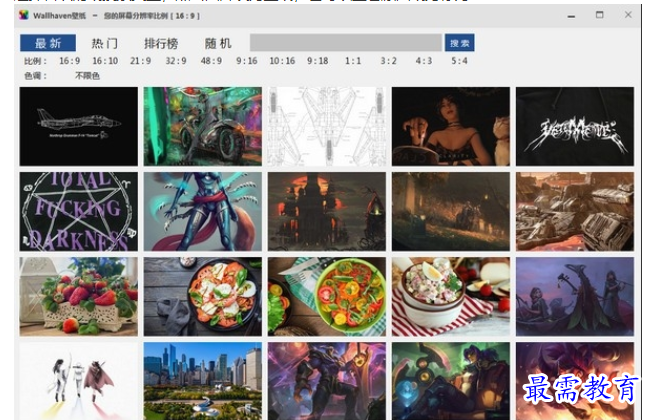Screen dimensions: 647x420
Task: Open the armored fox-tail character wallpaper
Action: (x=203, y=211)
